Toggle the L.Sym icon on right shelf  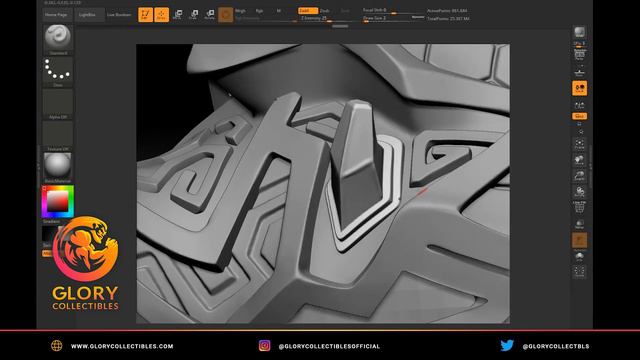579,105
